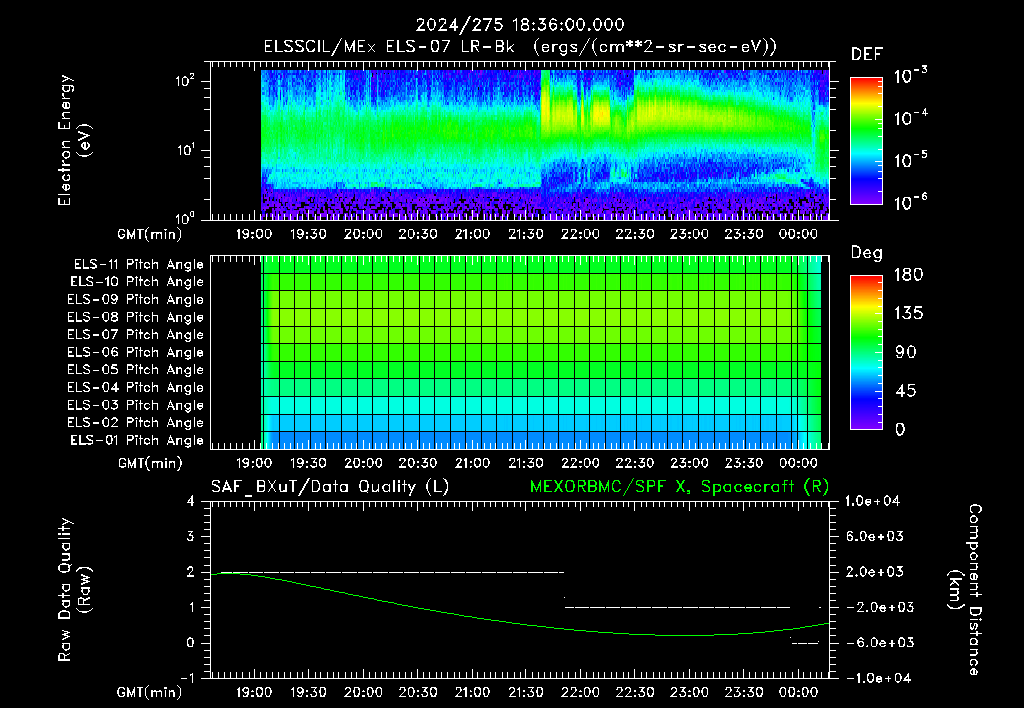Screen dimensions: 1024x708
Task: Click the 10^2 tick on electron energy axis
Action: pyautogui.click(x=185, y=81)
